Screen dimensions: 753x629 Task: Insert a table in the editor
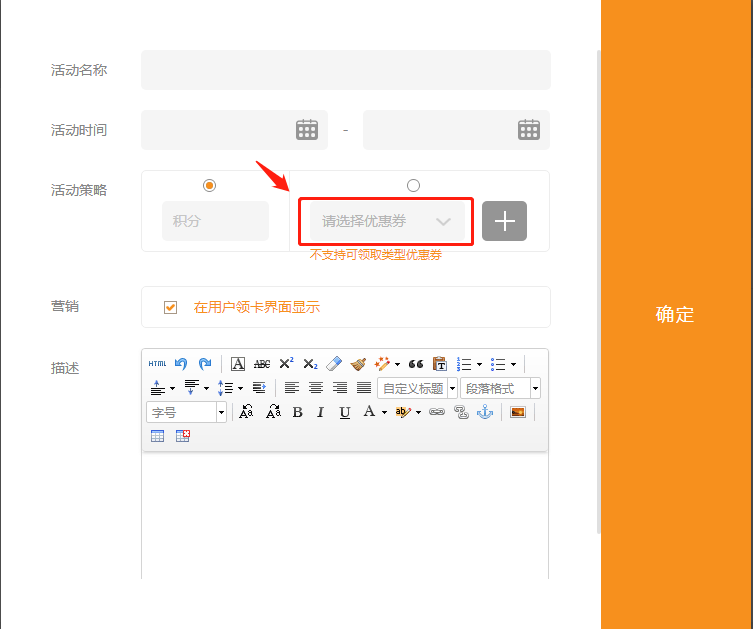pos(158,436)
